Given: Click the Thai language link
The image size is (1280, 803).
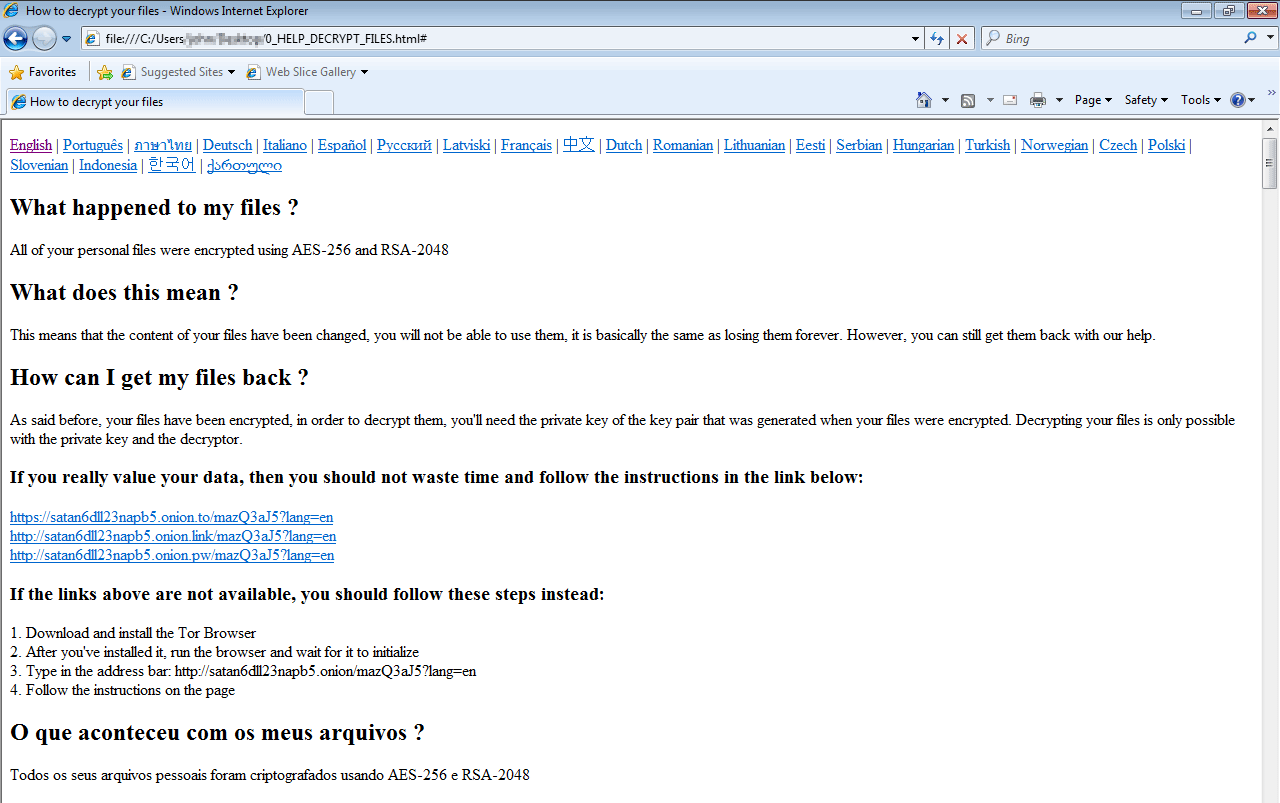Looking at the screenshot, I should click(163, 145).
